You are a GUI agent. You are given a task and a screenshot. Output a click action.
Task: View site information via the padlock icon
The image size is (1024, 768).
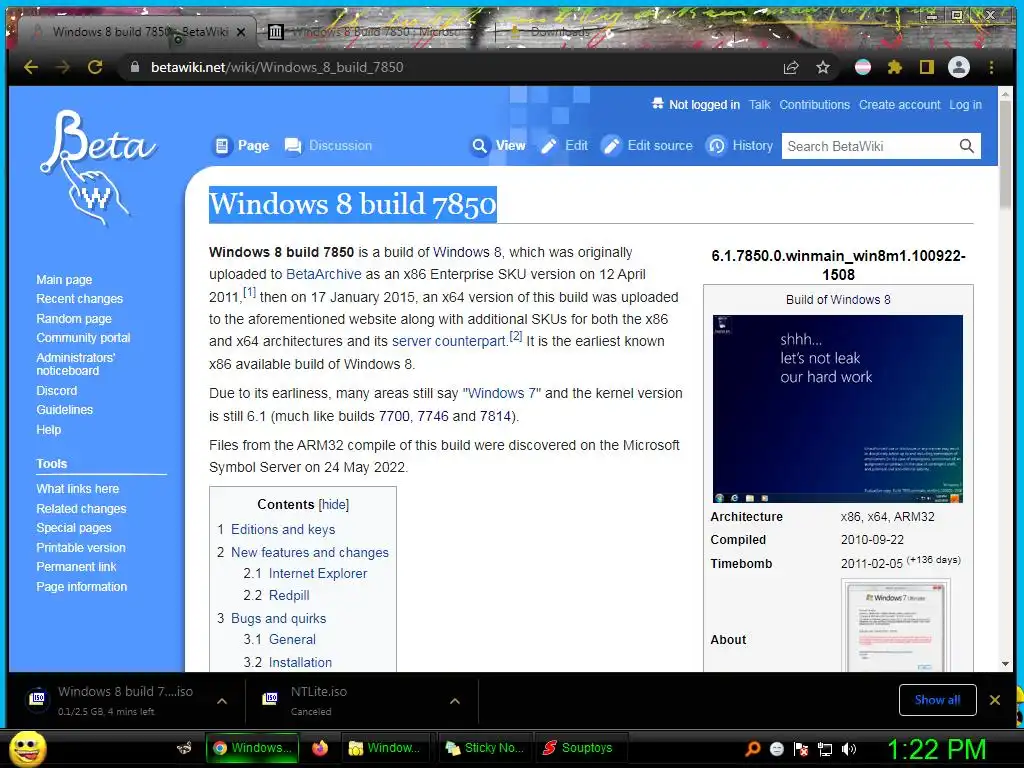coord(135,67)
